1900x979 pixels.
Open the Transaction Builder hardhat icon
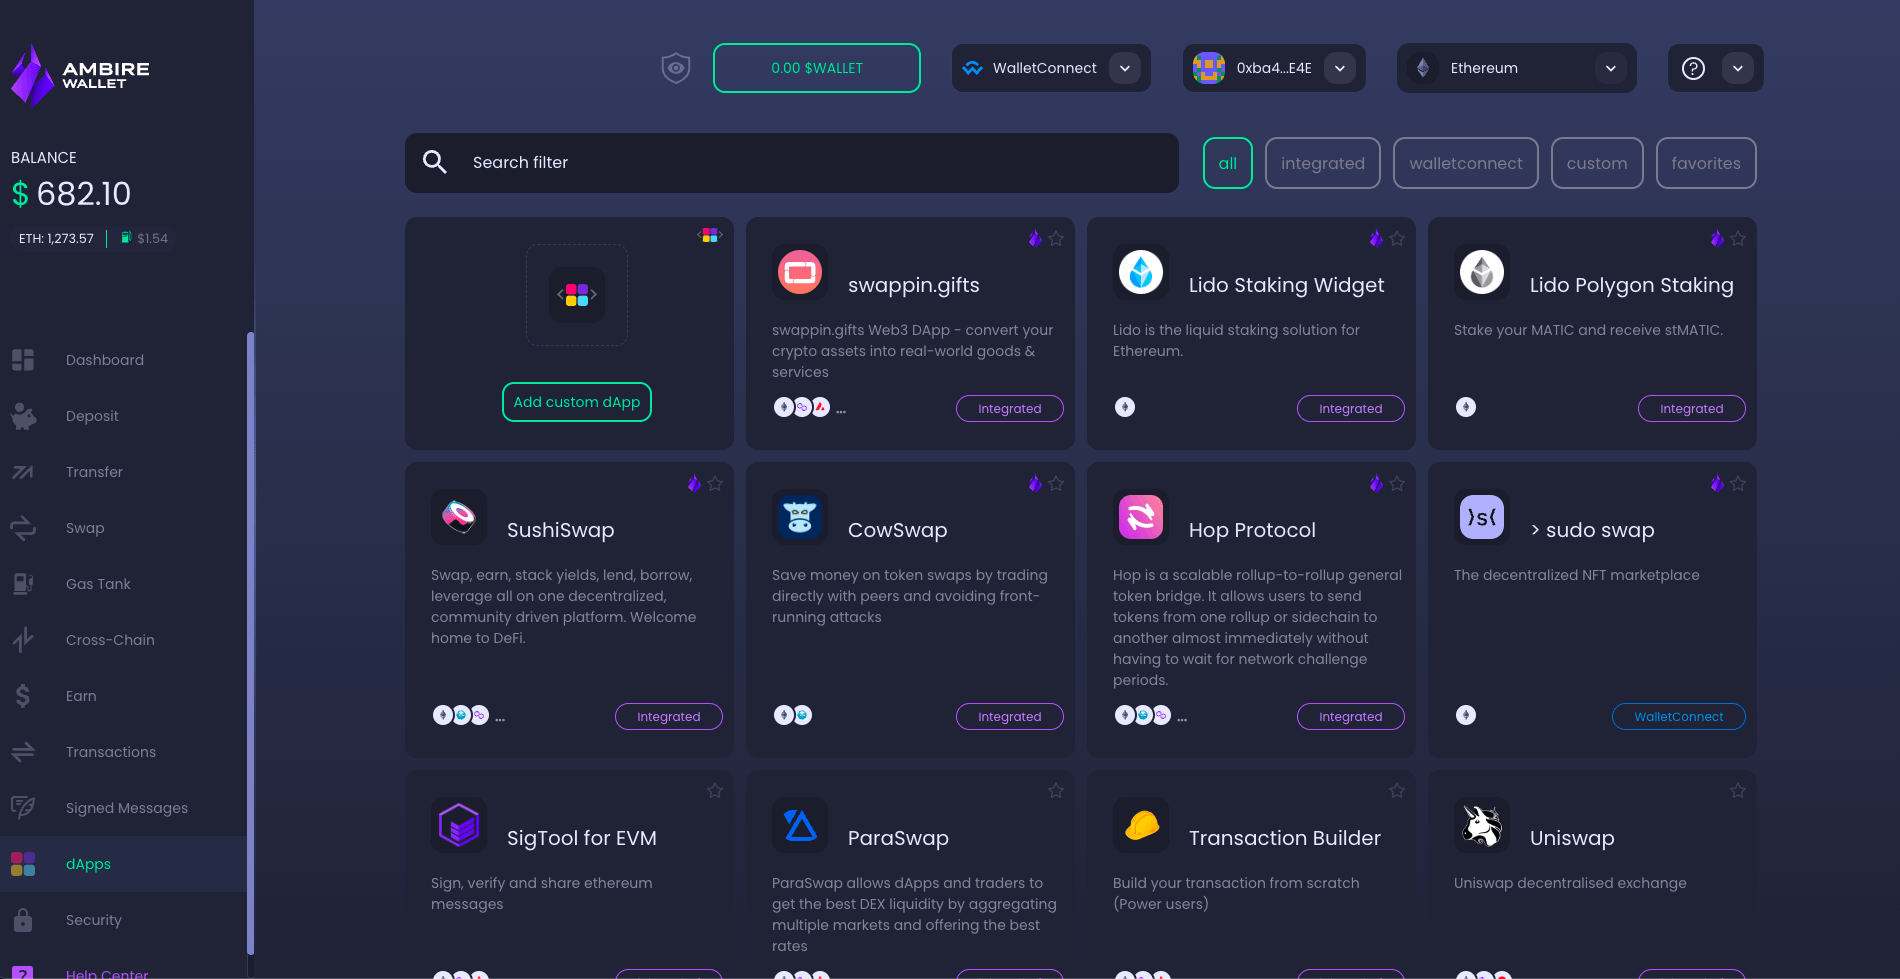point(1141,825)
